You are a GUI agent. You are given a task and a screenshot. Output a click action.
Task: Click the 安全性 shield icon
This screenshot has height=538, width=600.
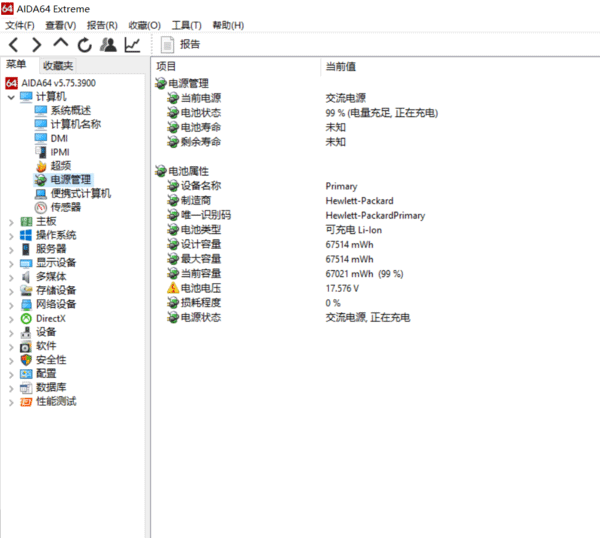tap(26, 360)
